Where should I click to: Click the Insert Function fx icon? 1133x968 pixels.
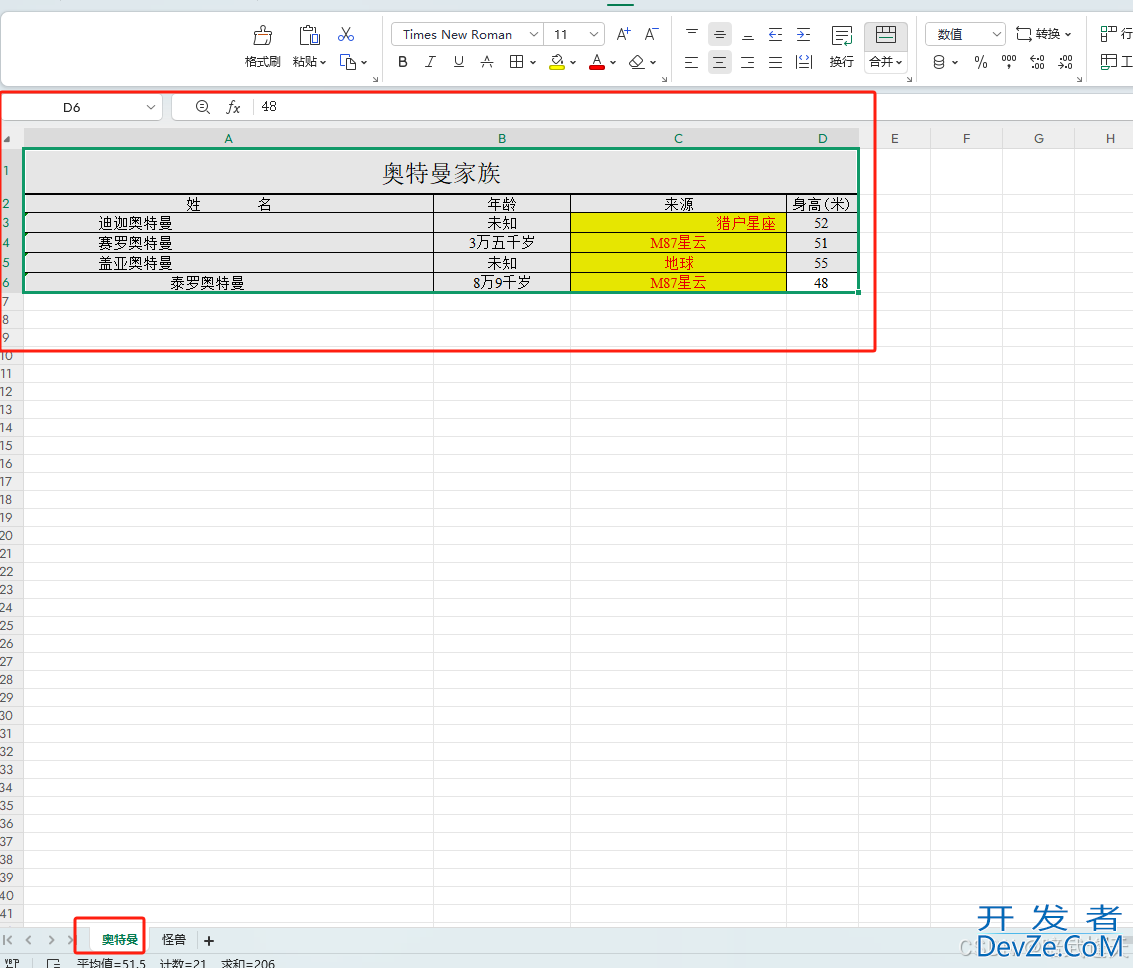pyautogui.click(x=233, y=107)
